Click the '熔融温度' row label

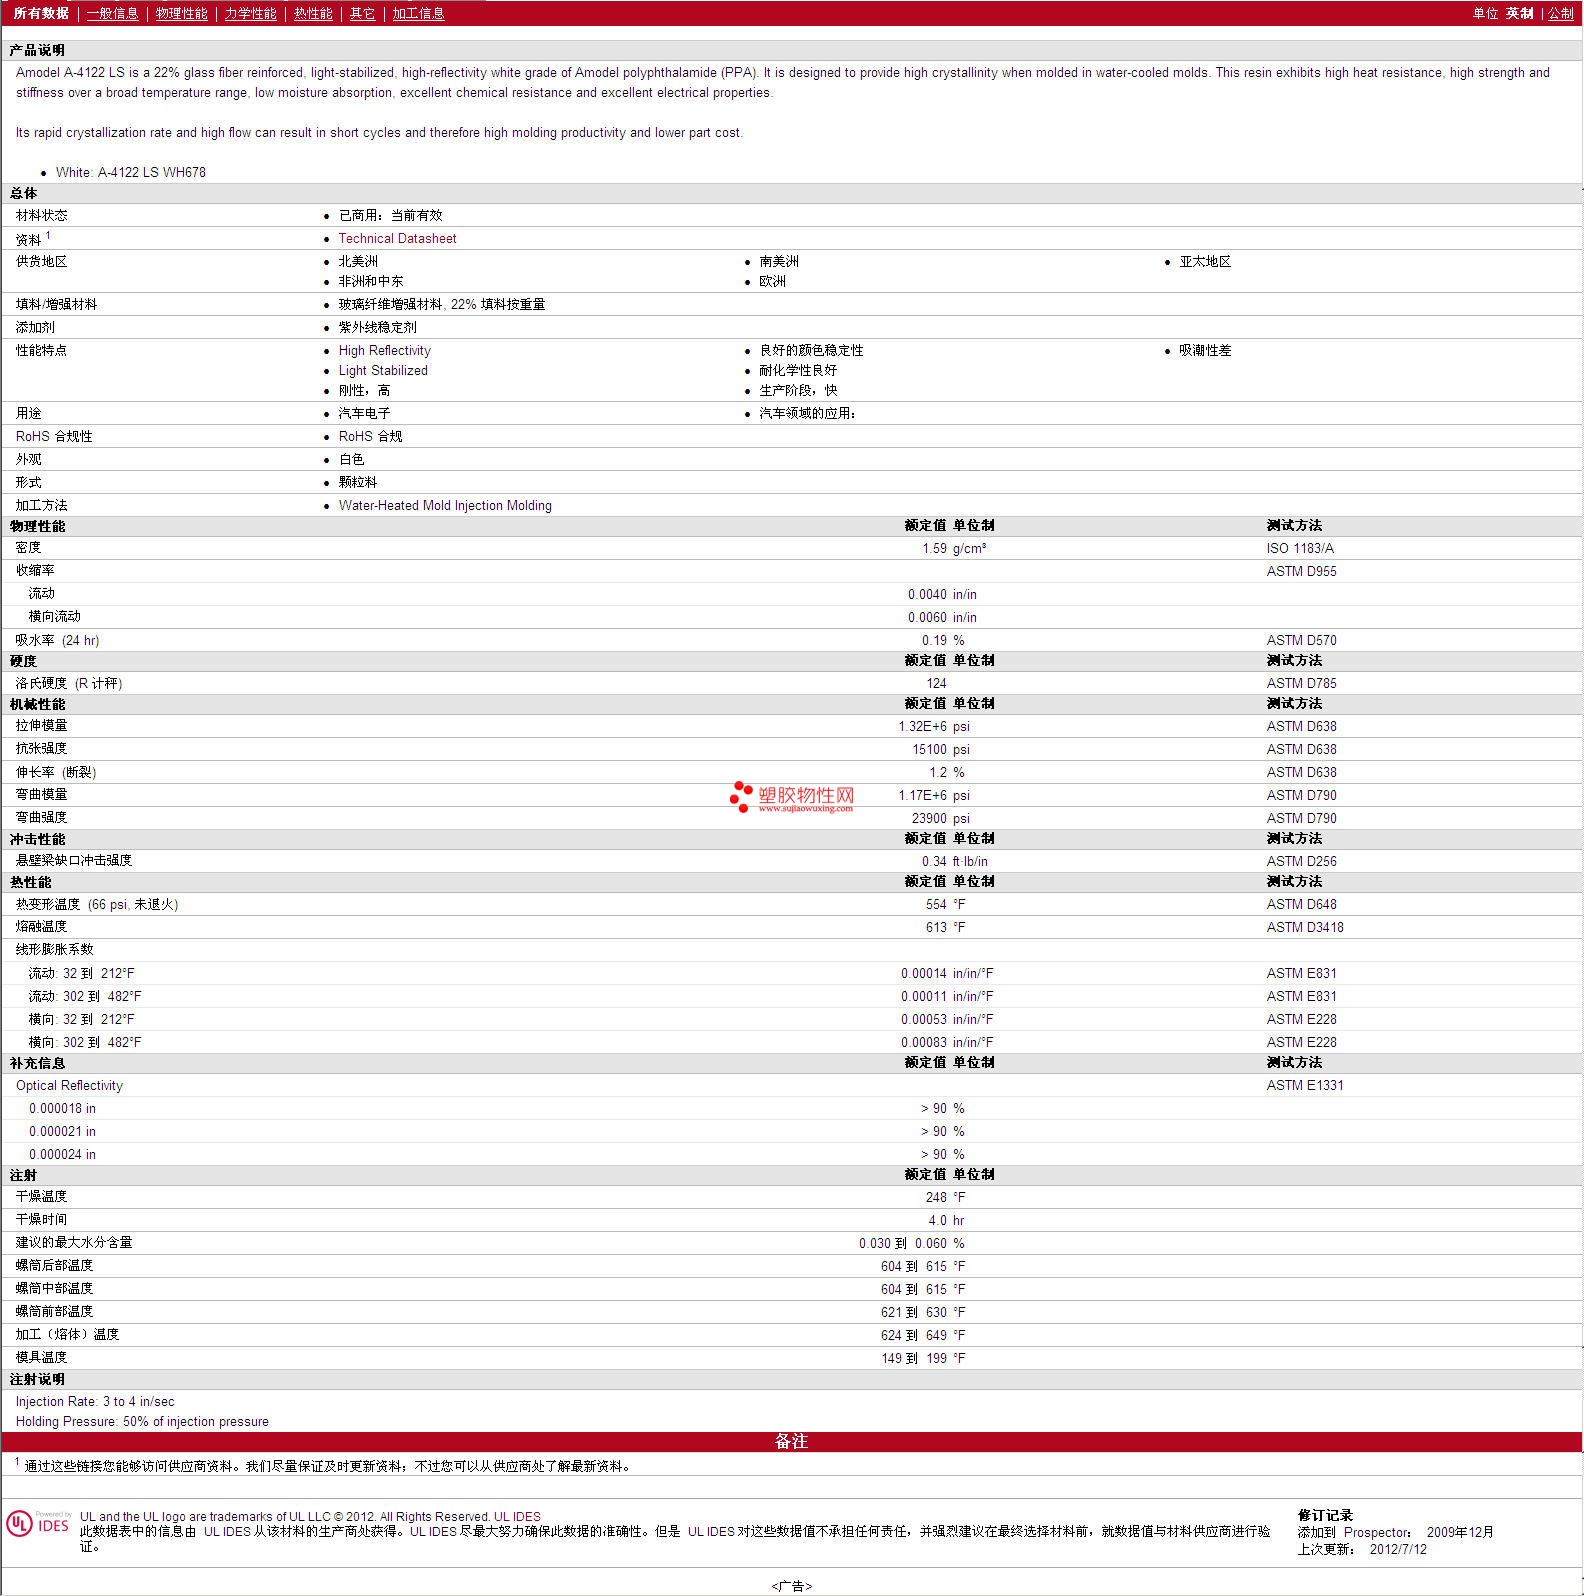click(41, 927)
